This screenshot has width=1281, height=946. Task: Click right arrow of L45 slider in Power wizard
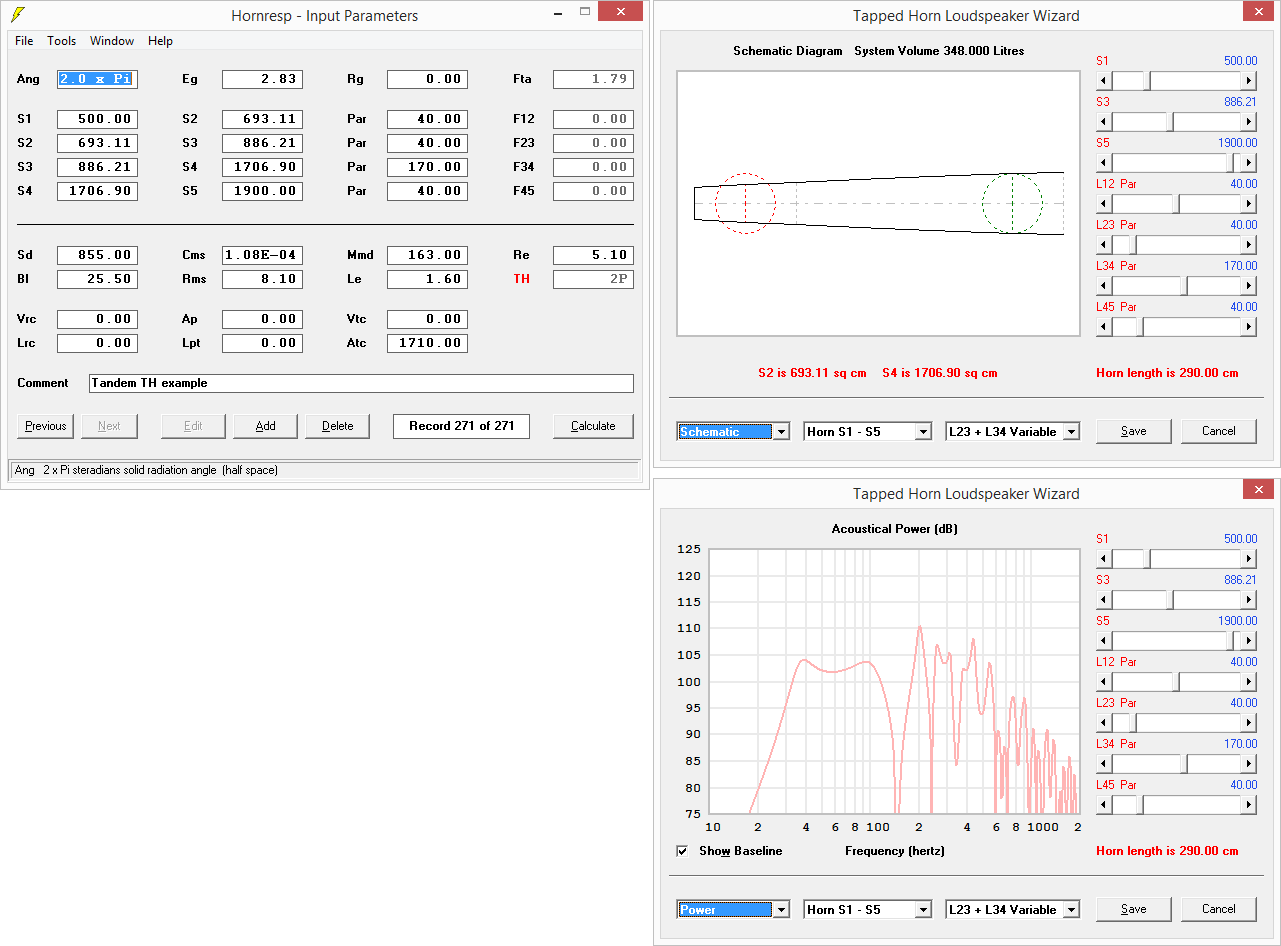(x=1249, y=805)
